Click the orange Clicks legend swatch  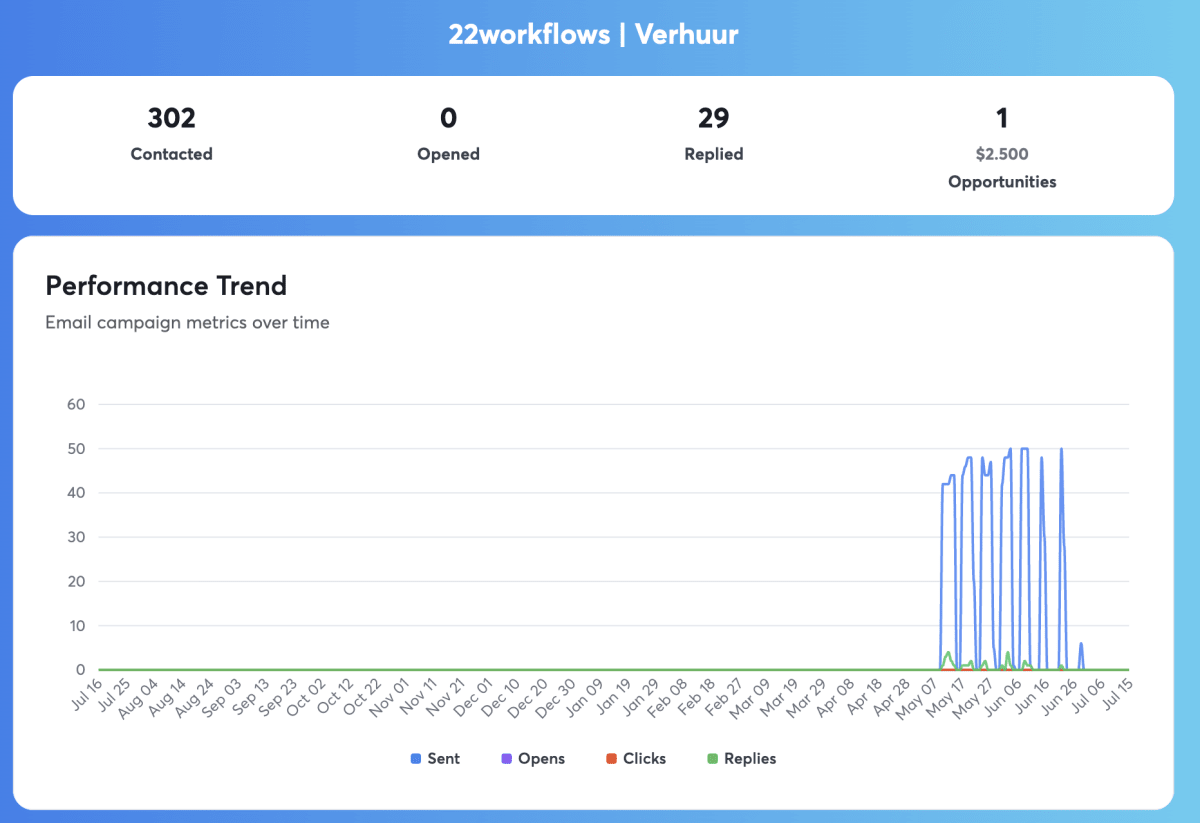612,759
